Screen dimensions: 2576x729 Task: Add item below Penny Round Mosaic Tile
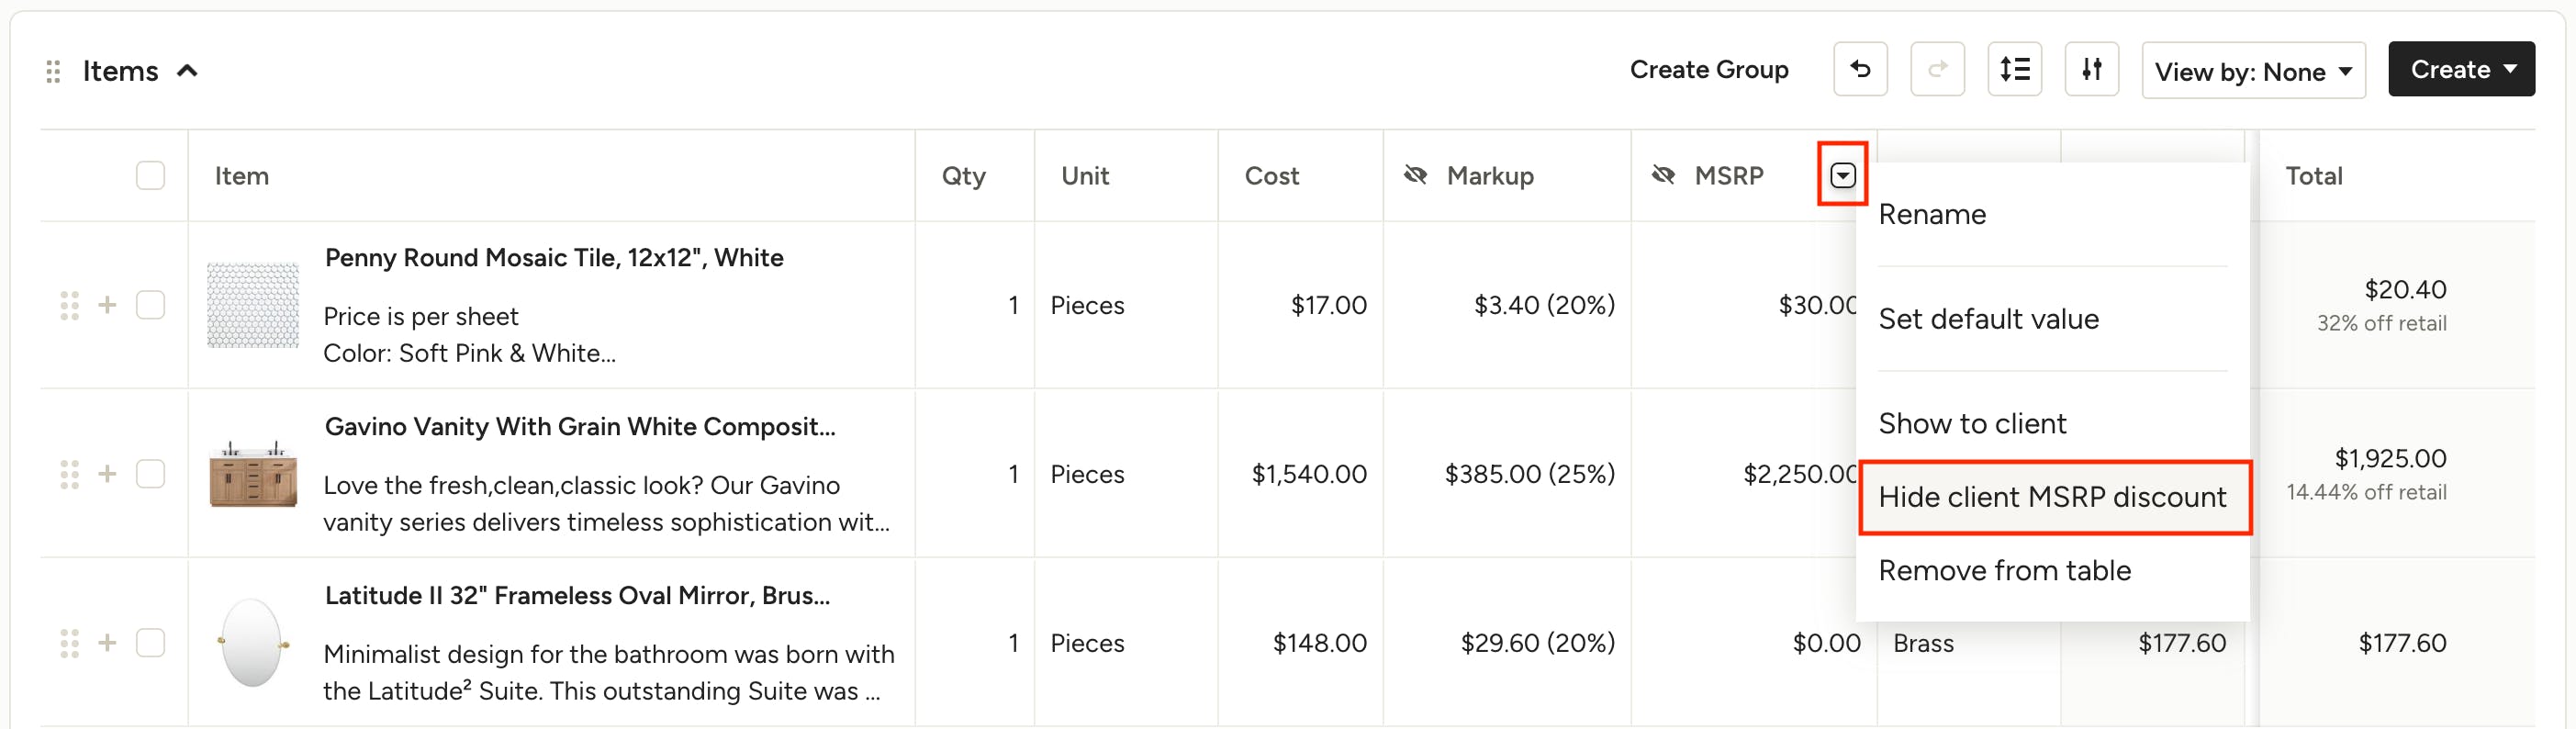(107, 305)
